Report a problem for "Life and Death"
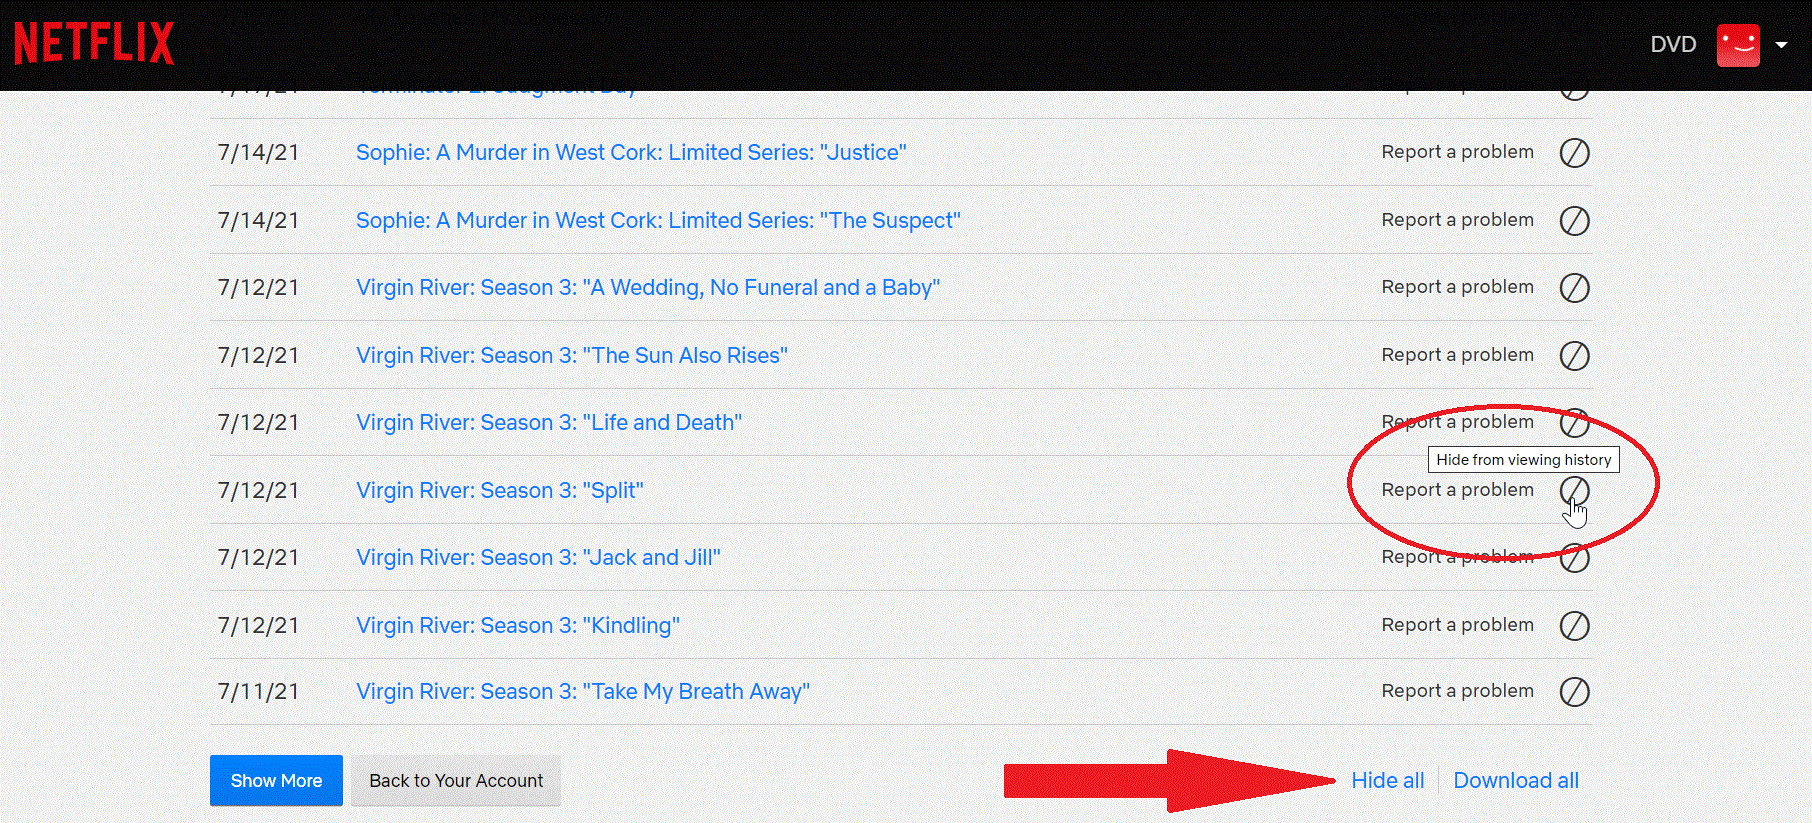This screenshot has width=1812, height=823. tap(1457, 422)
